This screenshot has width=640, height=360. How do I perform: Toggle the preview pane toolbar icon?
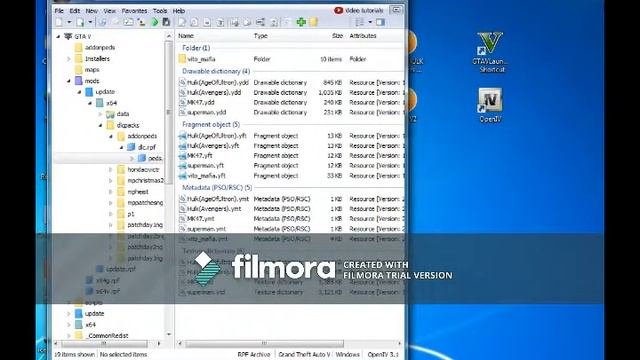click(380, 22)
